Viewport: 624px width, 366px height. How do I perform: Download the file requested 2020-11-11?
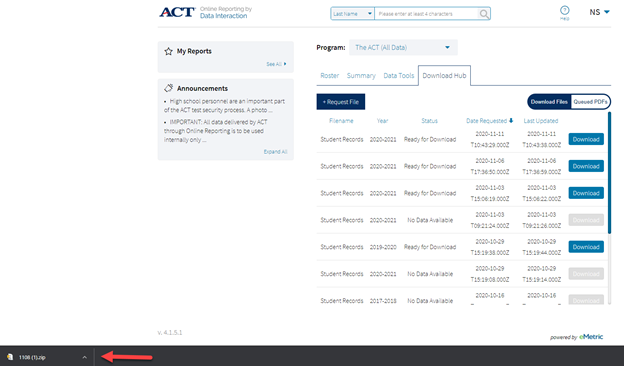(586, 139)
